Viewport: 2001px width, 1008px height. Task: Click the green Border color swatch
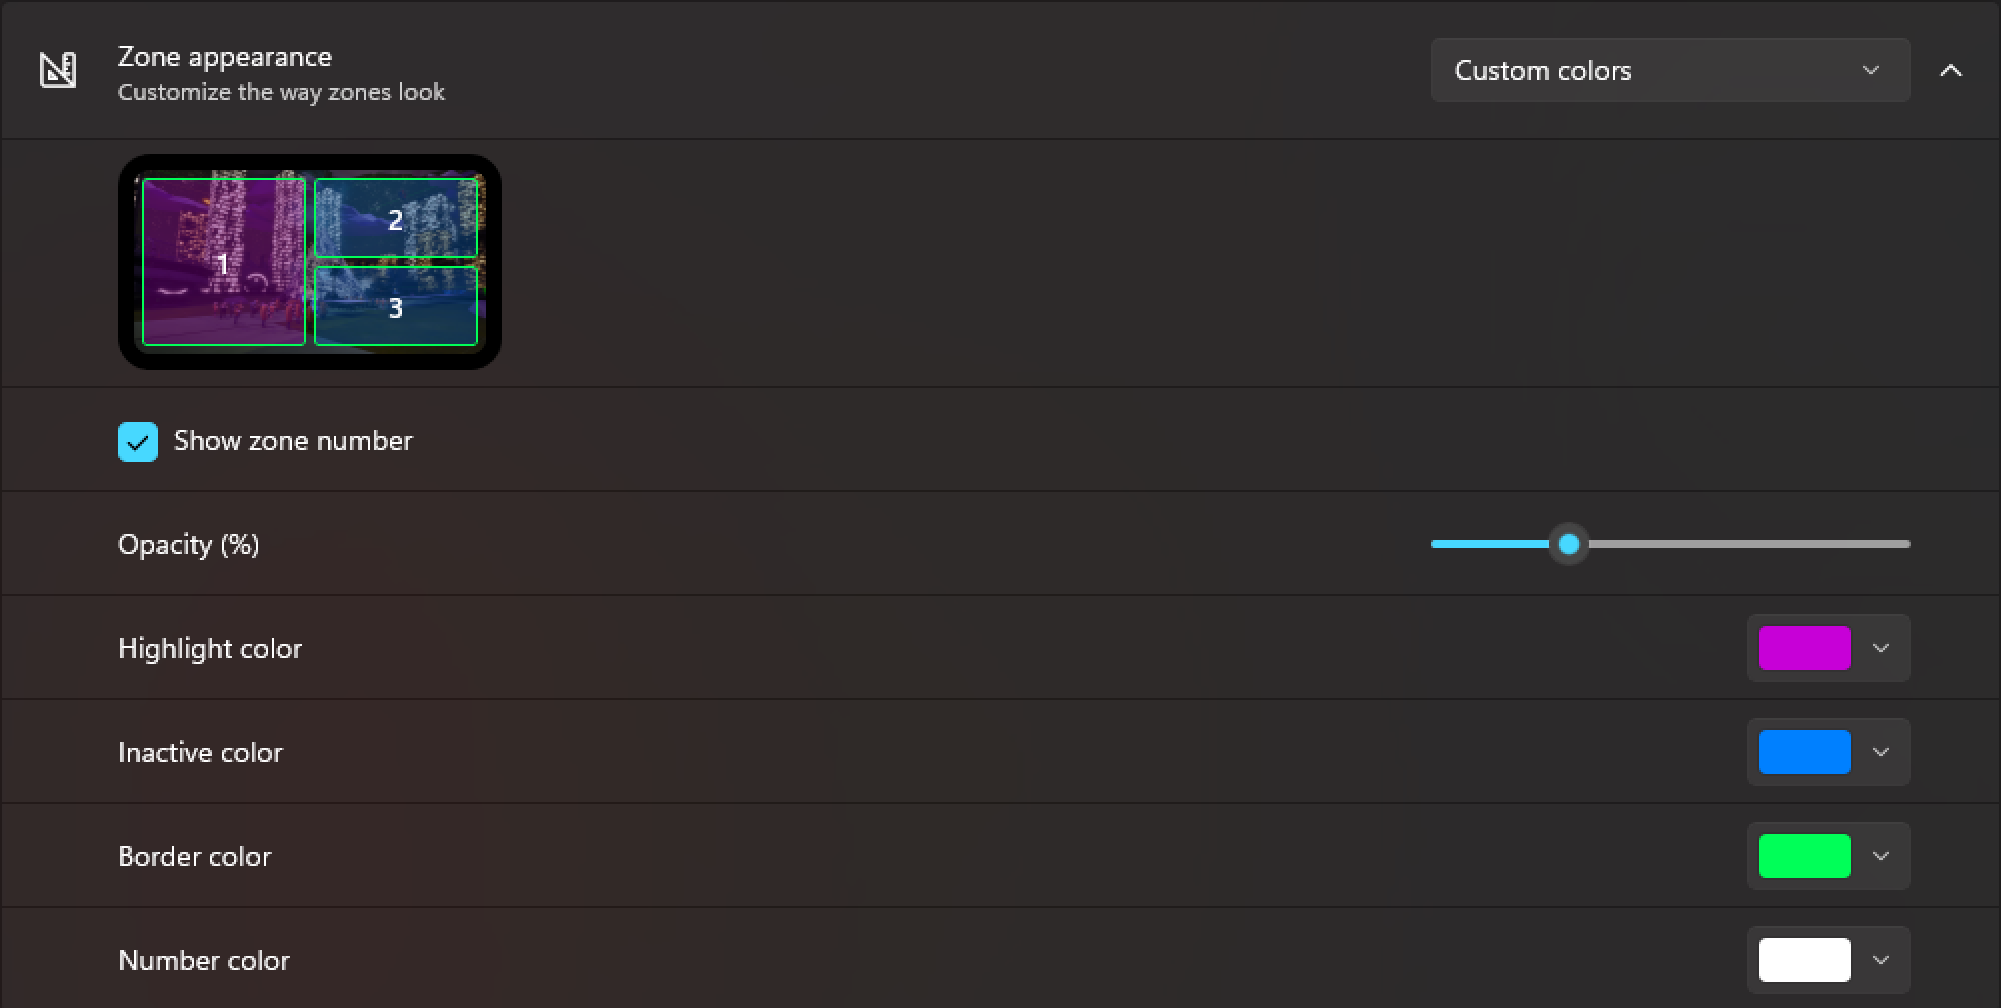[1804, 856]
